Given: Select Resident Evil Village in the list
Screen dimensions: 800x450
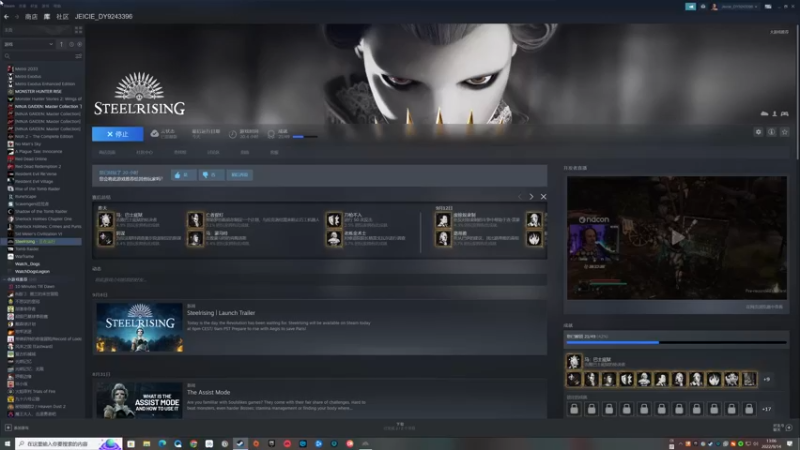Looking at the screenshot, I should [36, 181].
